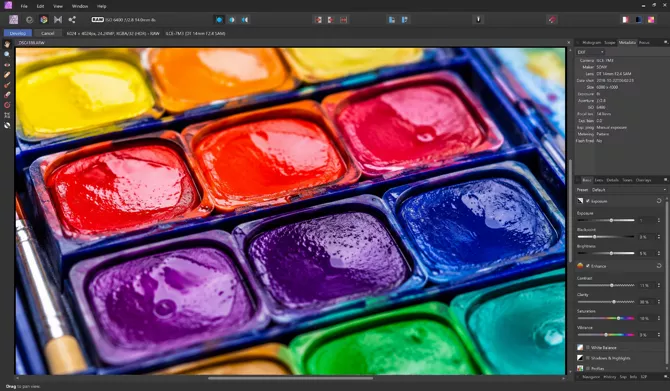Switch to the Photo persona
This screenshot has height=391, width=670.
click(14, 19)
